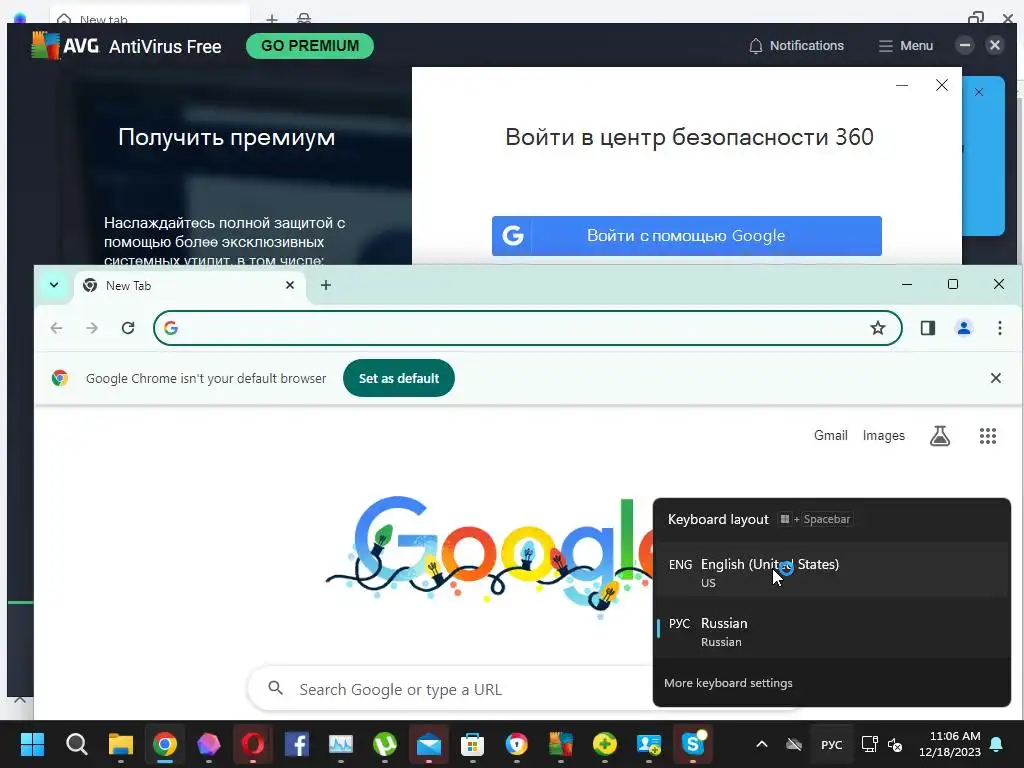Viewport: 1024px width, 768px height.
Task: Click the РУС language indicator in the tray
Action: click(x=831, y=744)
